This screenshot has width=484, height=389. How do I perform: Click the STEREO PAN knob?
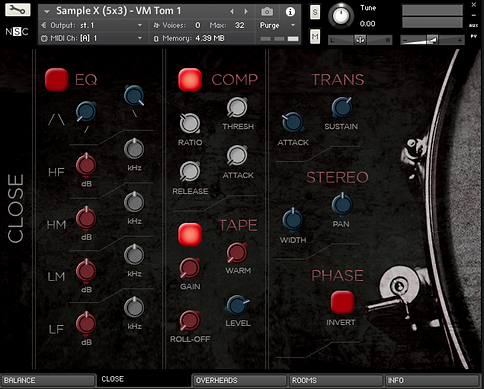pos(342,204)
